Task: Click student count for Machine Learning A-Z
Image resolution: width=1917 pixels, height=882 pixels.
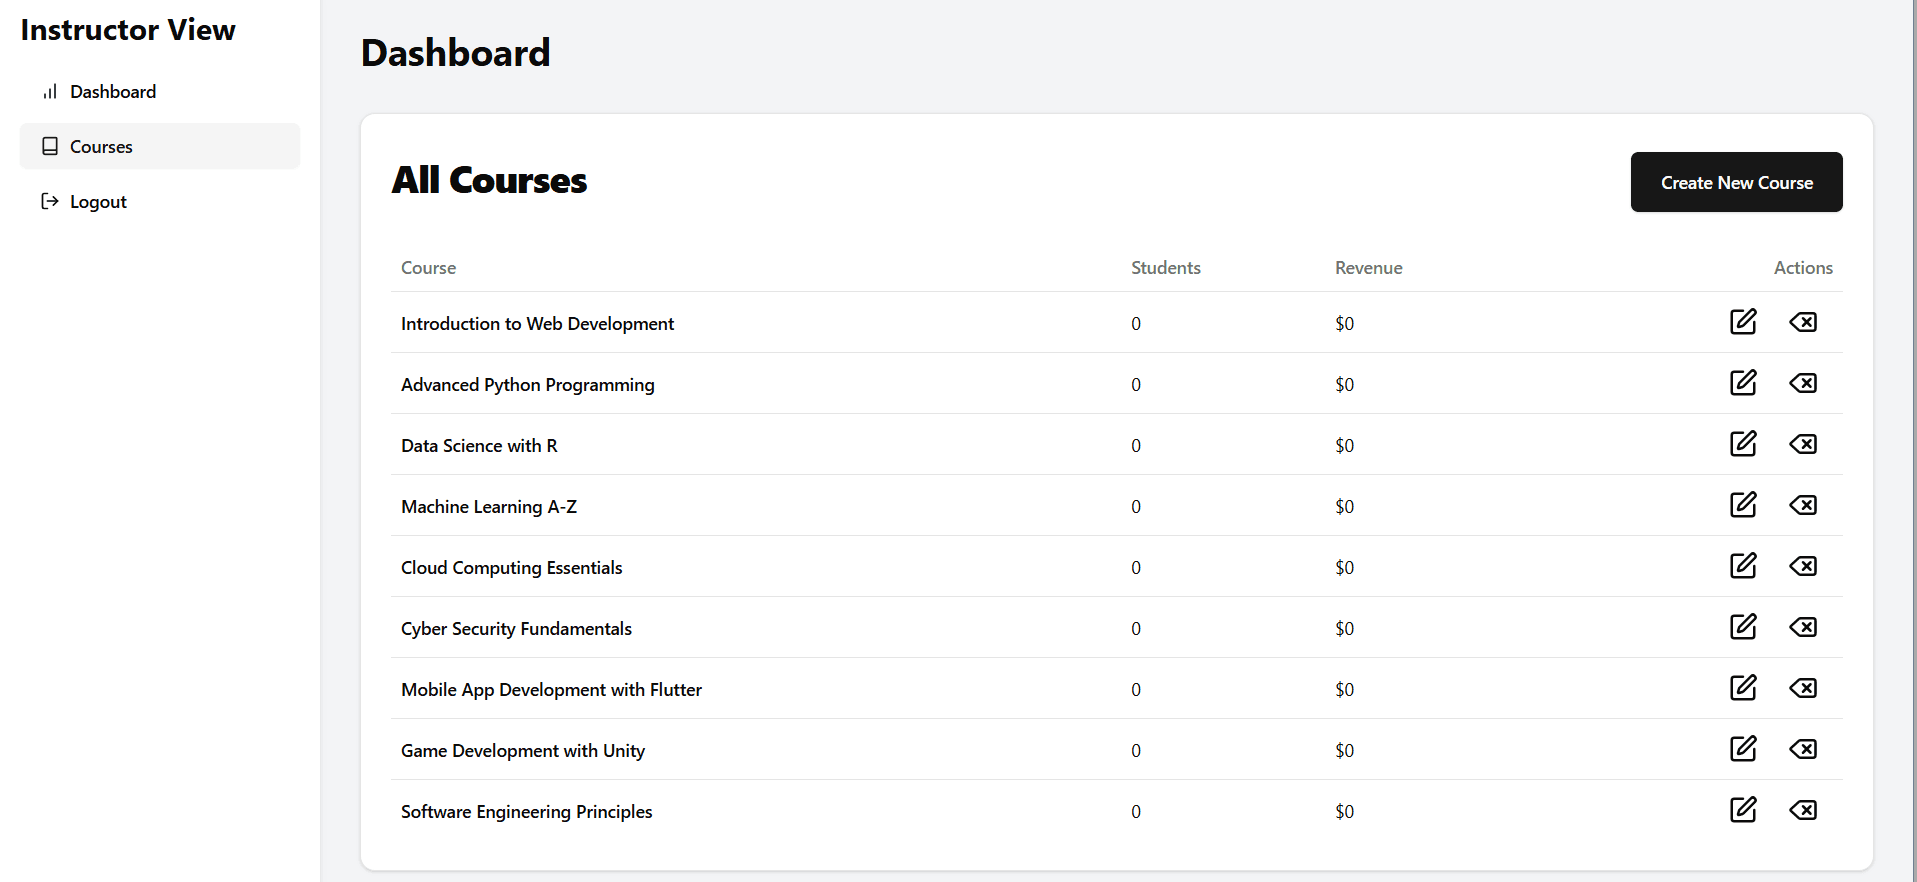Action: point(1136,507)
